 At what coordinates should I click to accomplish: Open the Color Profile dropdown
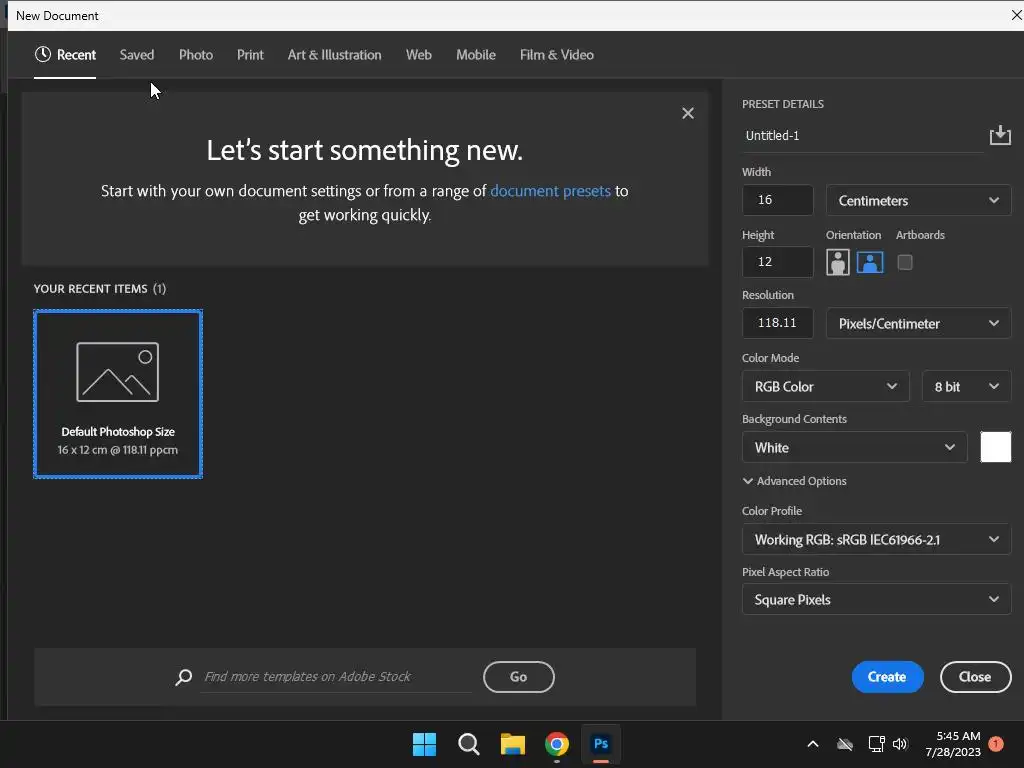(x=876, y=539)
